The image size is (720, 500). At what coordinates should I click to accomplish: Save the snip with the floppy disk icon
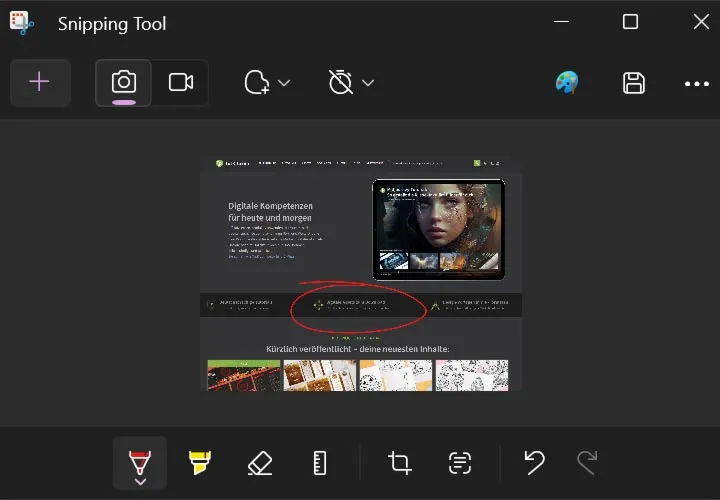click(634, 83)
